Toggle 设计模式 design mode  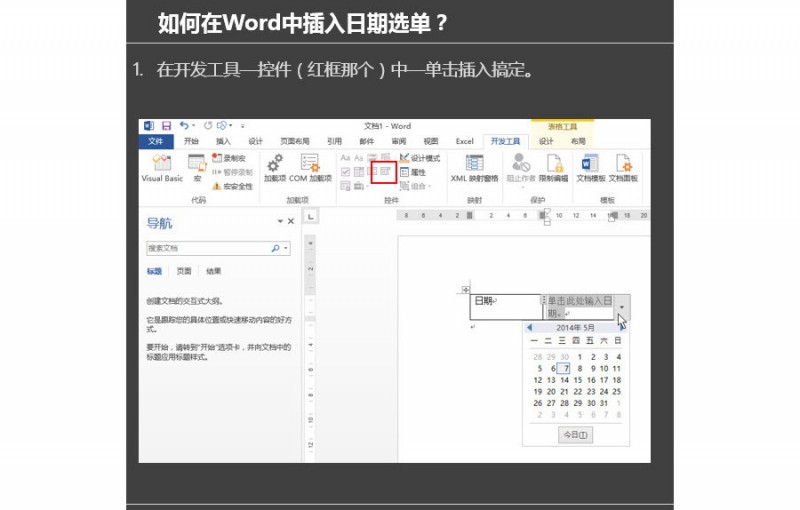[419, 158]
